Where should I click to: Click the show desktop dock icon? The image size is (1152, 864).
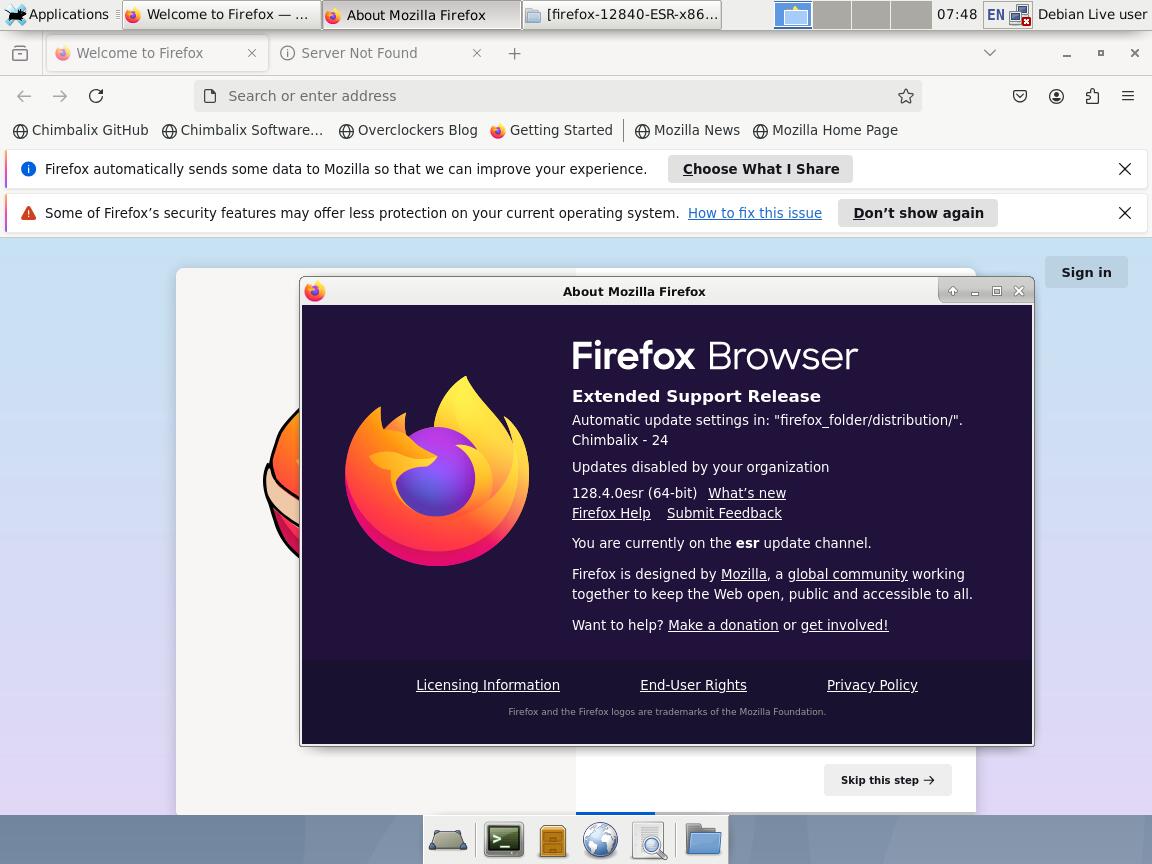coord(448,839)
